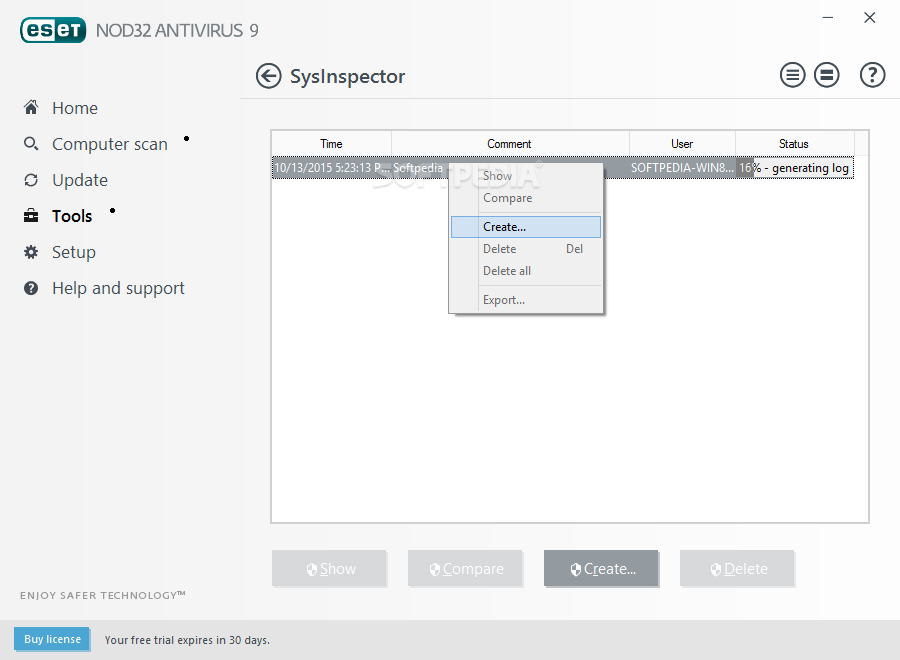
Task: Open help via the question mark icon
Action: (872, 75)
